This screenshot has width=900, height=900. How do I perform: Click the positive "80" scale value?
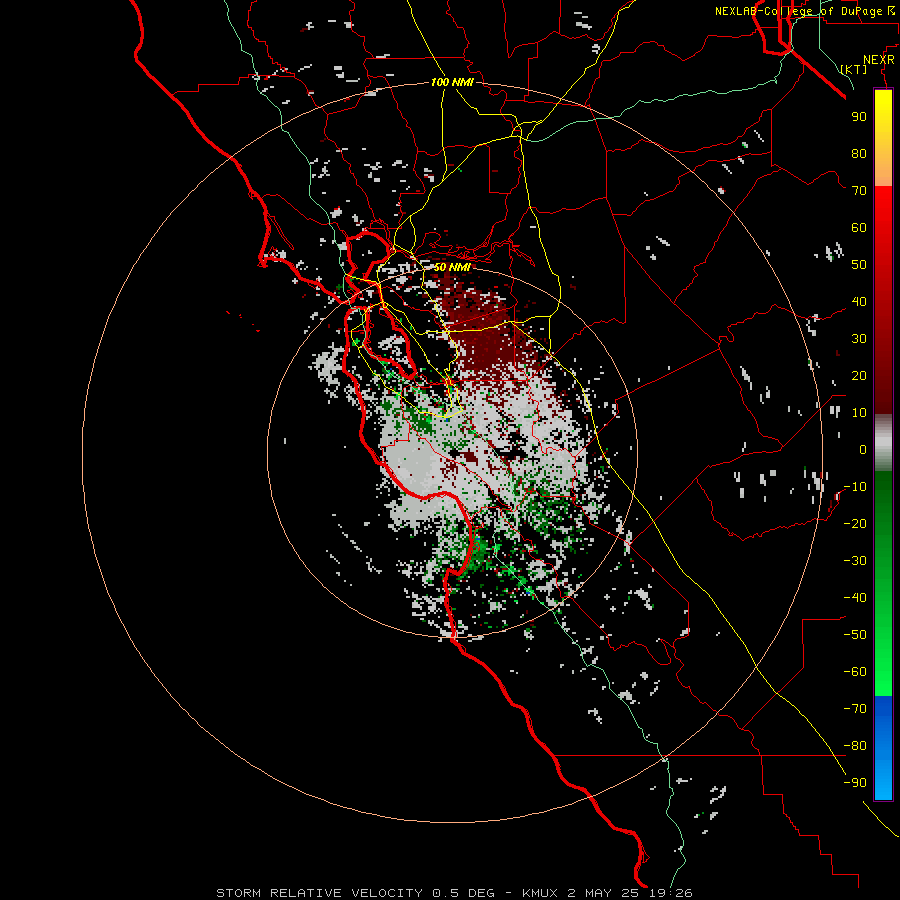[x=859, y=153]
